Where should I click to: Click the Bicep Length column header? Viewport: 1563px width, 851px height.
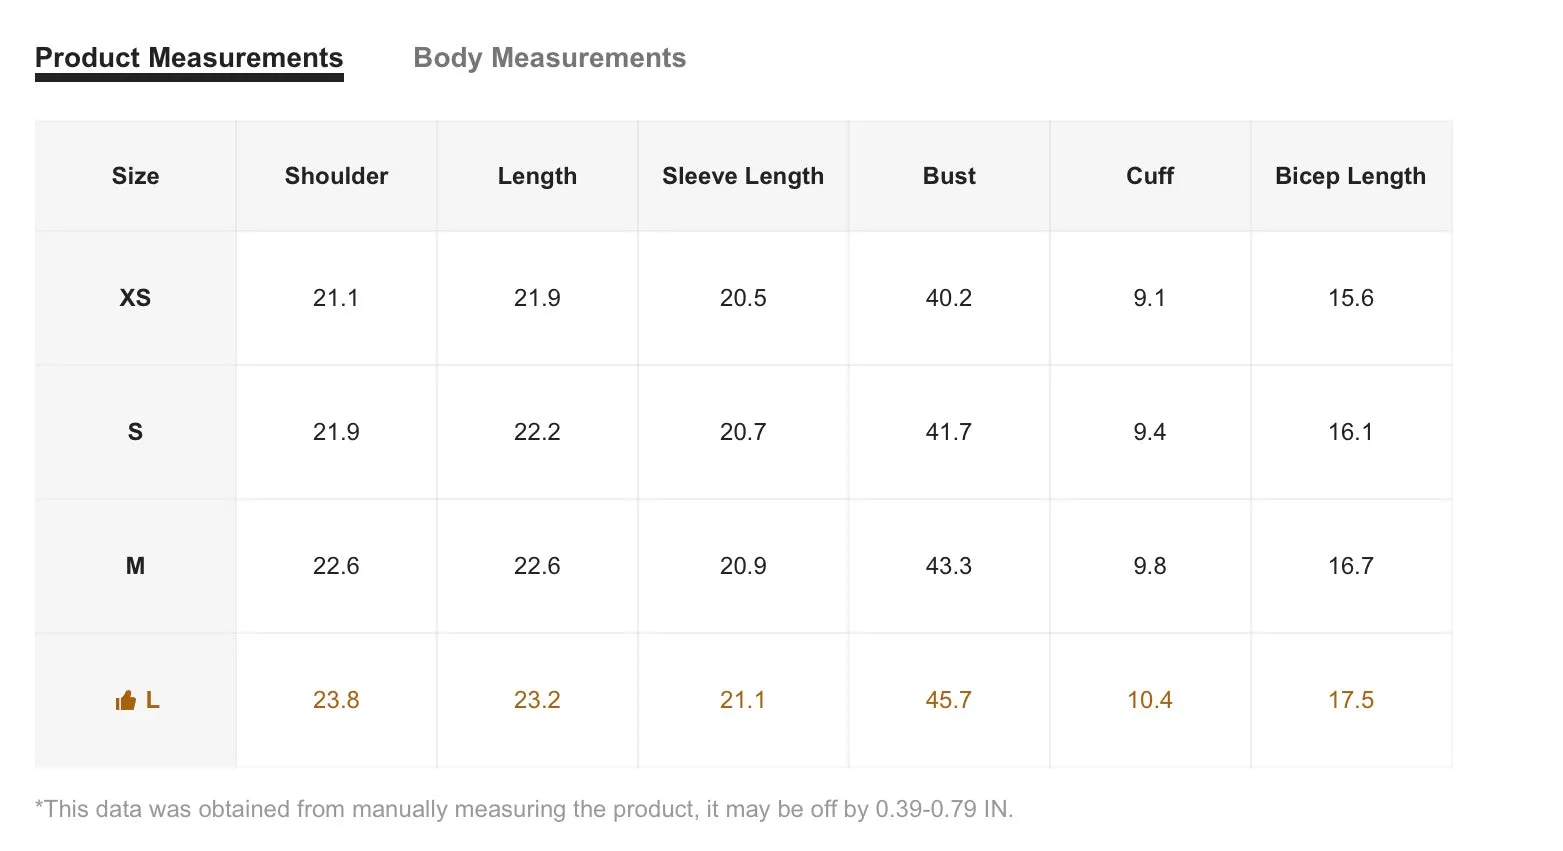[1350, 176]
